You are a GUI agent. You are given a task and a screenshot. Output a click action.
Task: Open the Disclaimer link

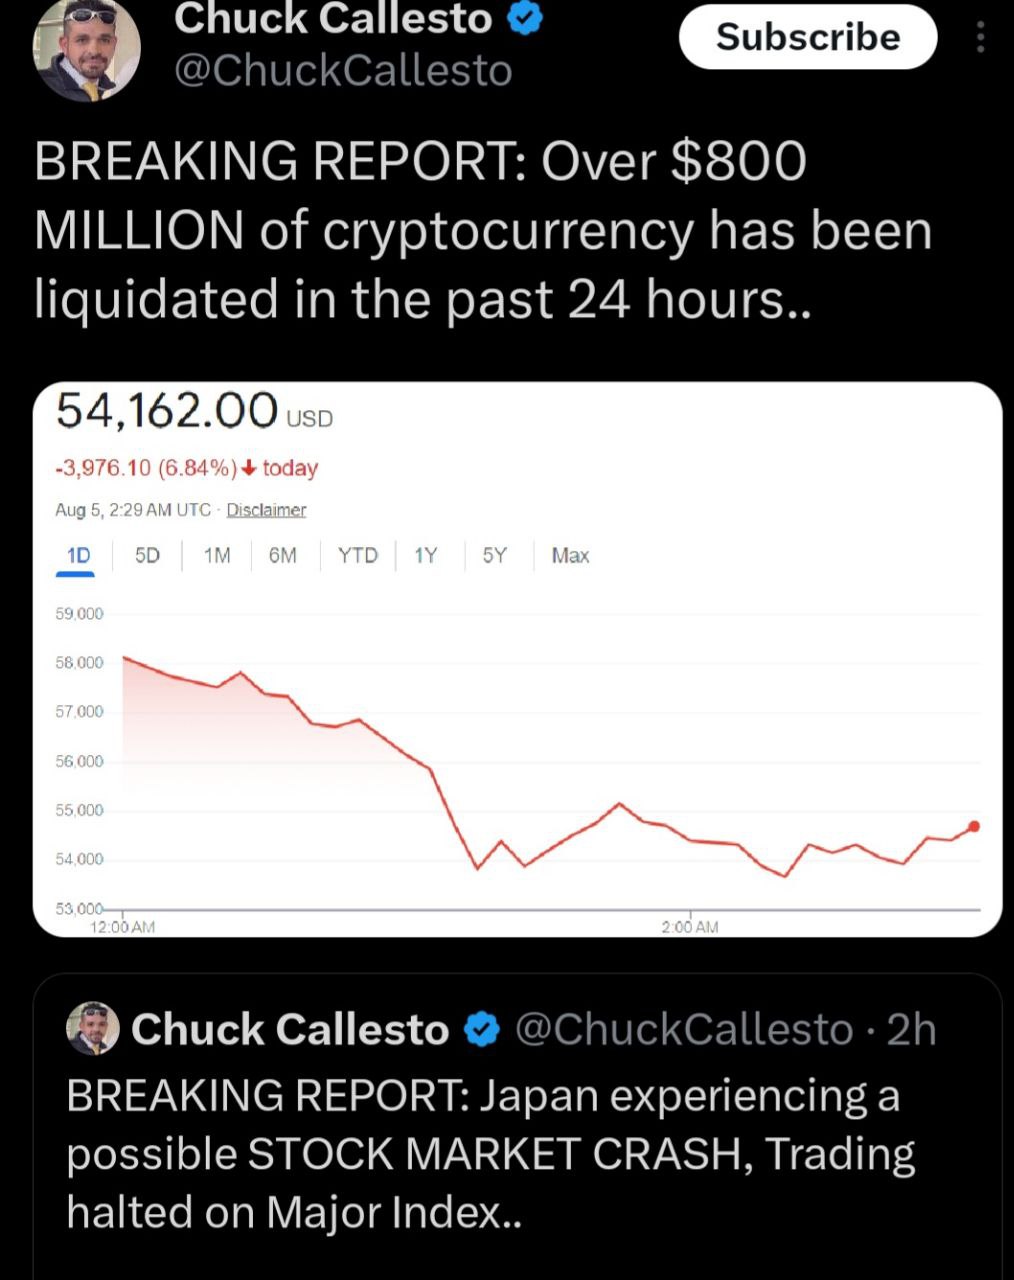pos(266,510)
